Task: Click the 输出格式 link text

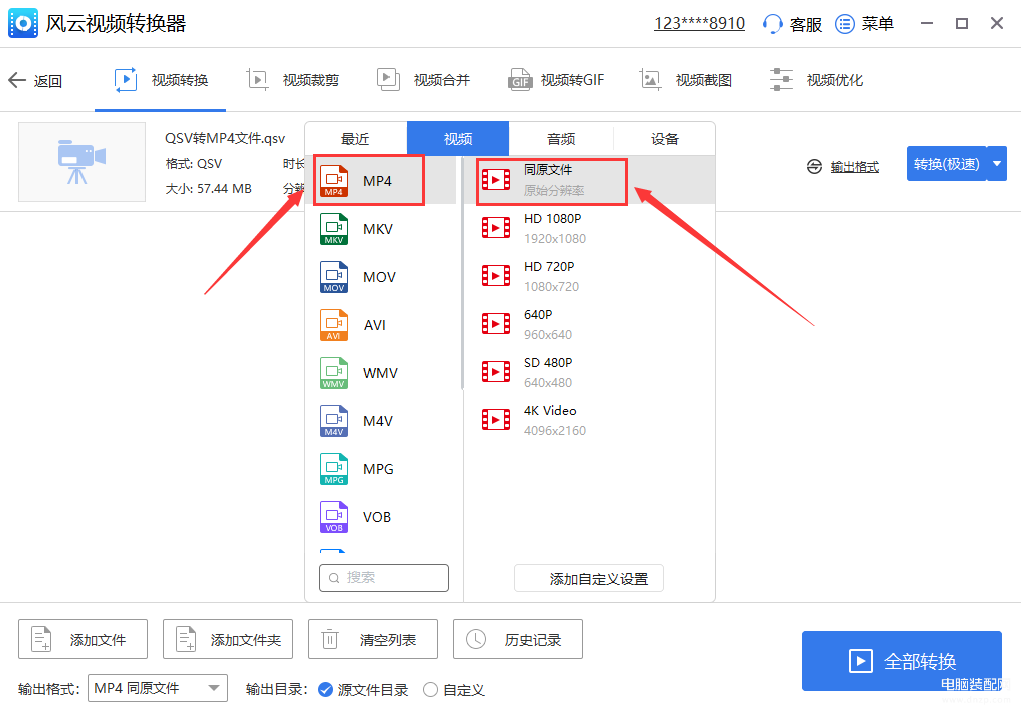Action: coord(854,167)
